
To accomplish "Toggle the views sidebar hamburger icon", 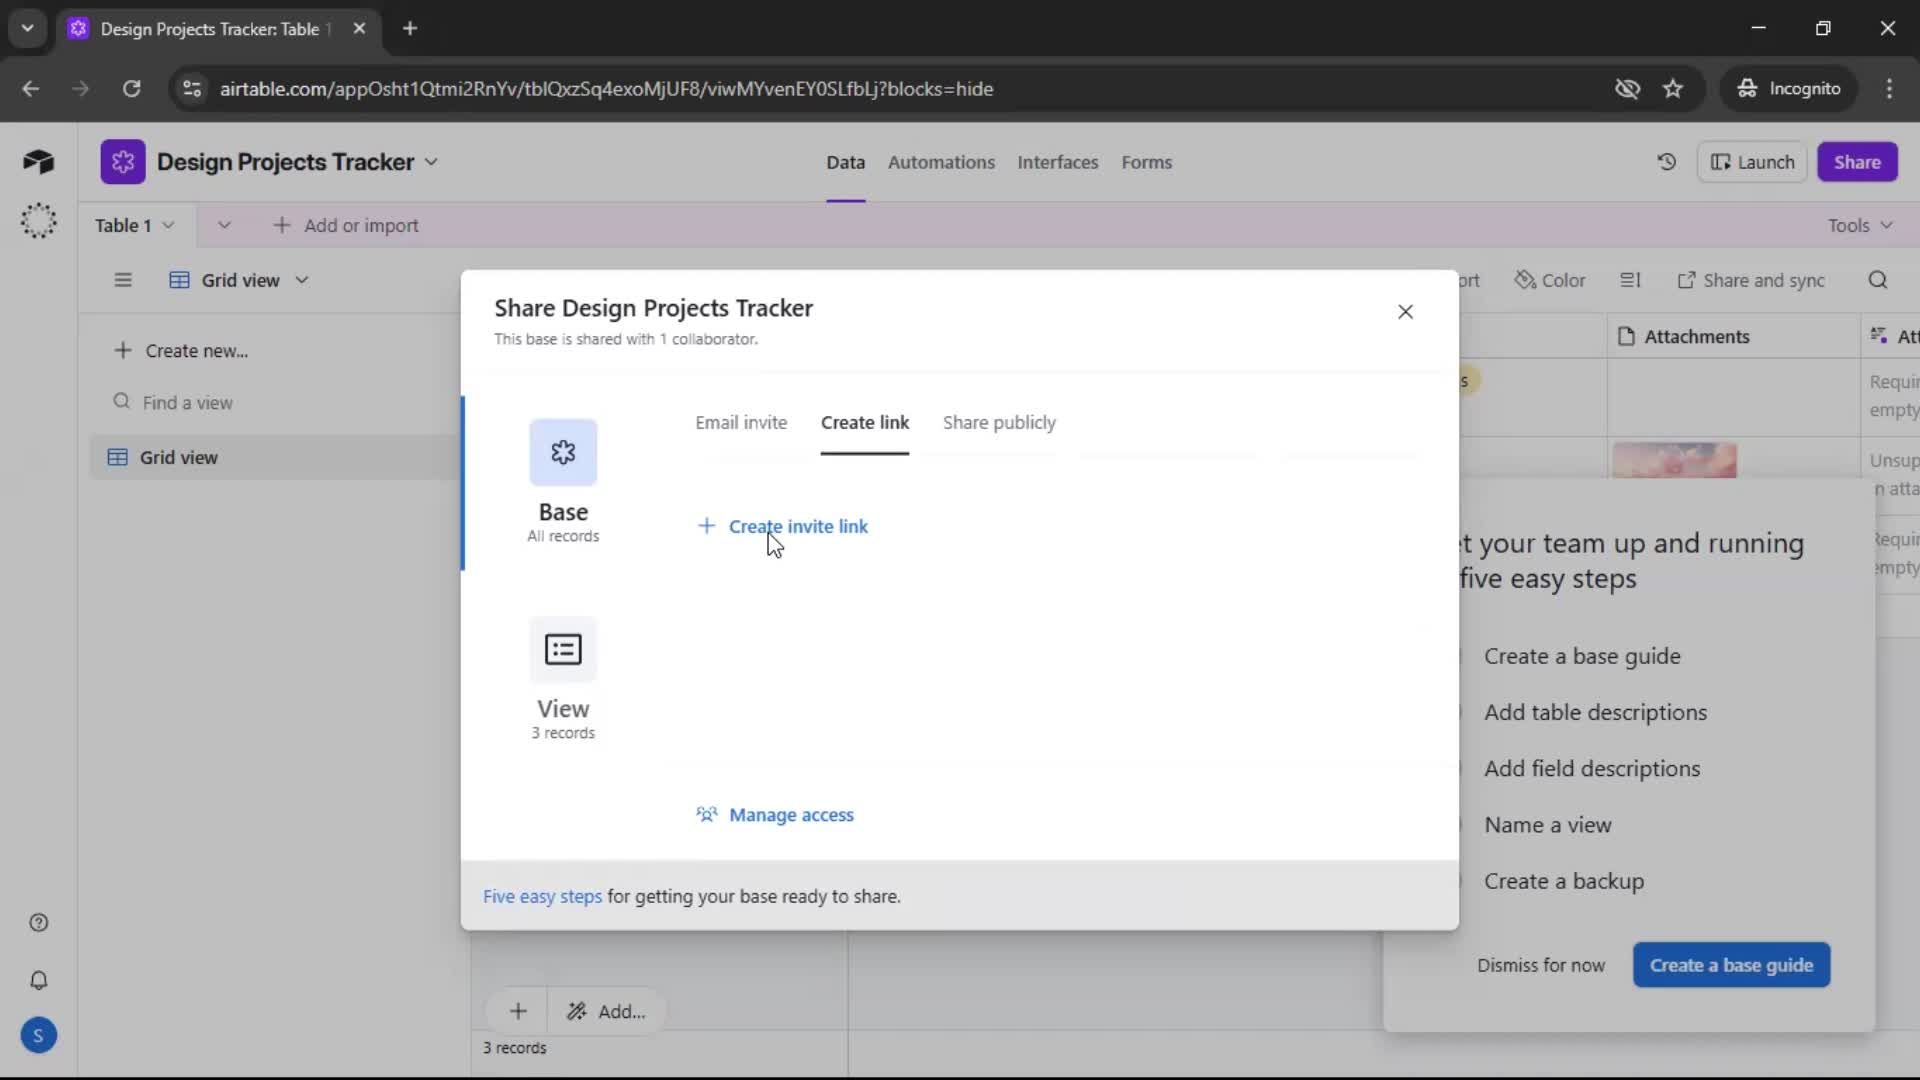I will click(x=123, y=280).
